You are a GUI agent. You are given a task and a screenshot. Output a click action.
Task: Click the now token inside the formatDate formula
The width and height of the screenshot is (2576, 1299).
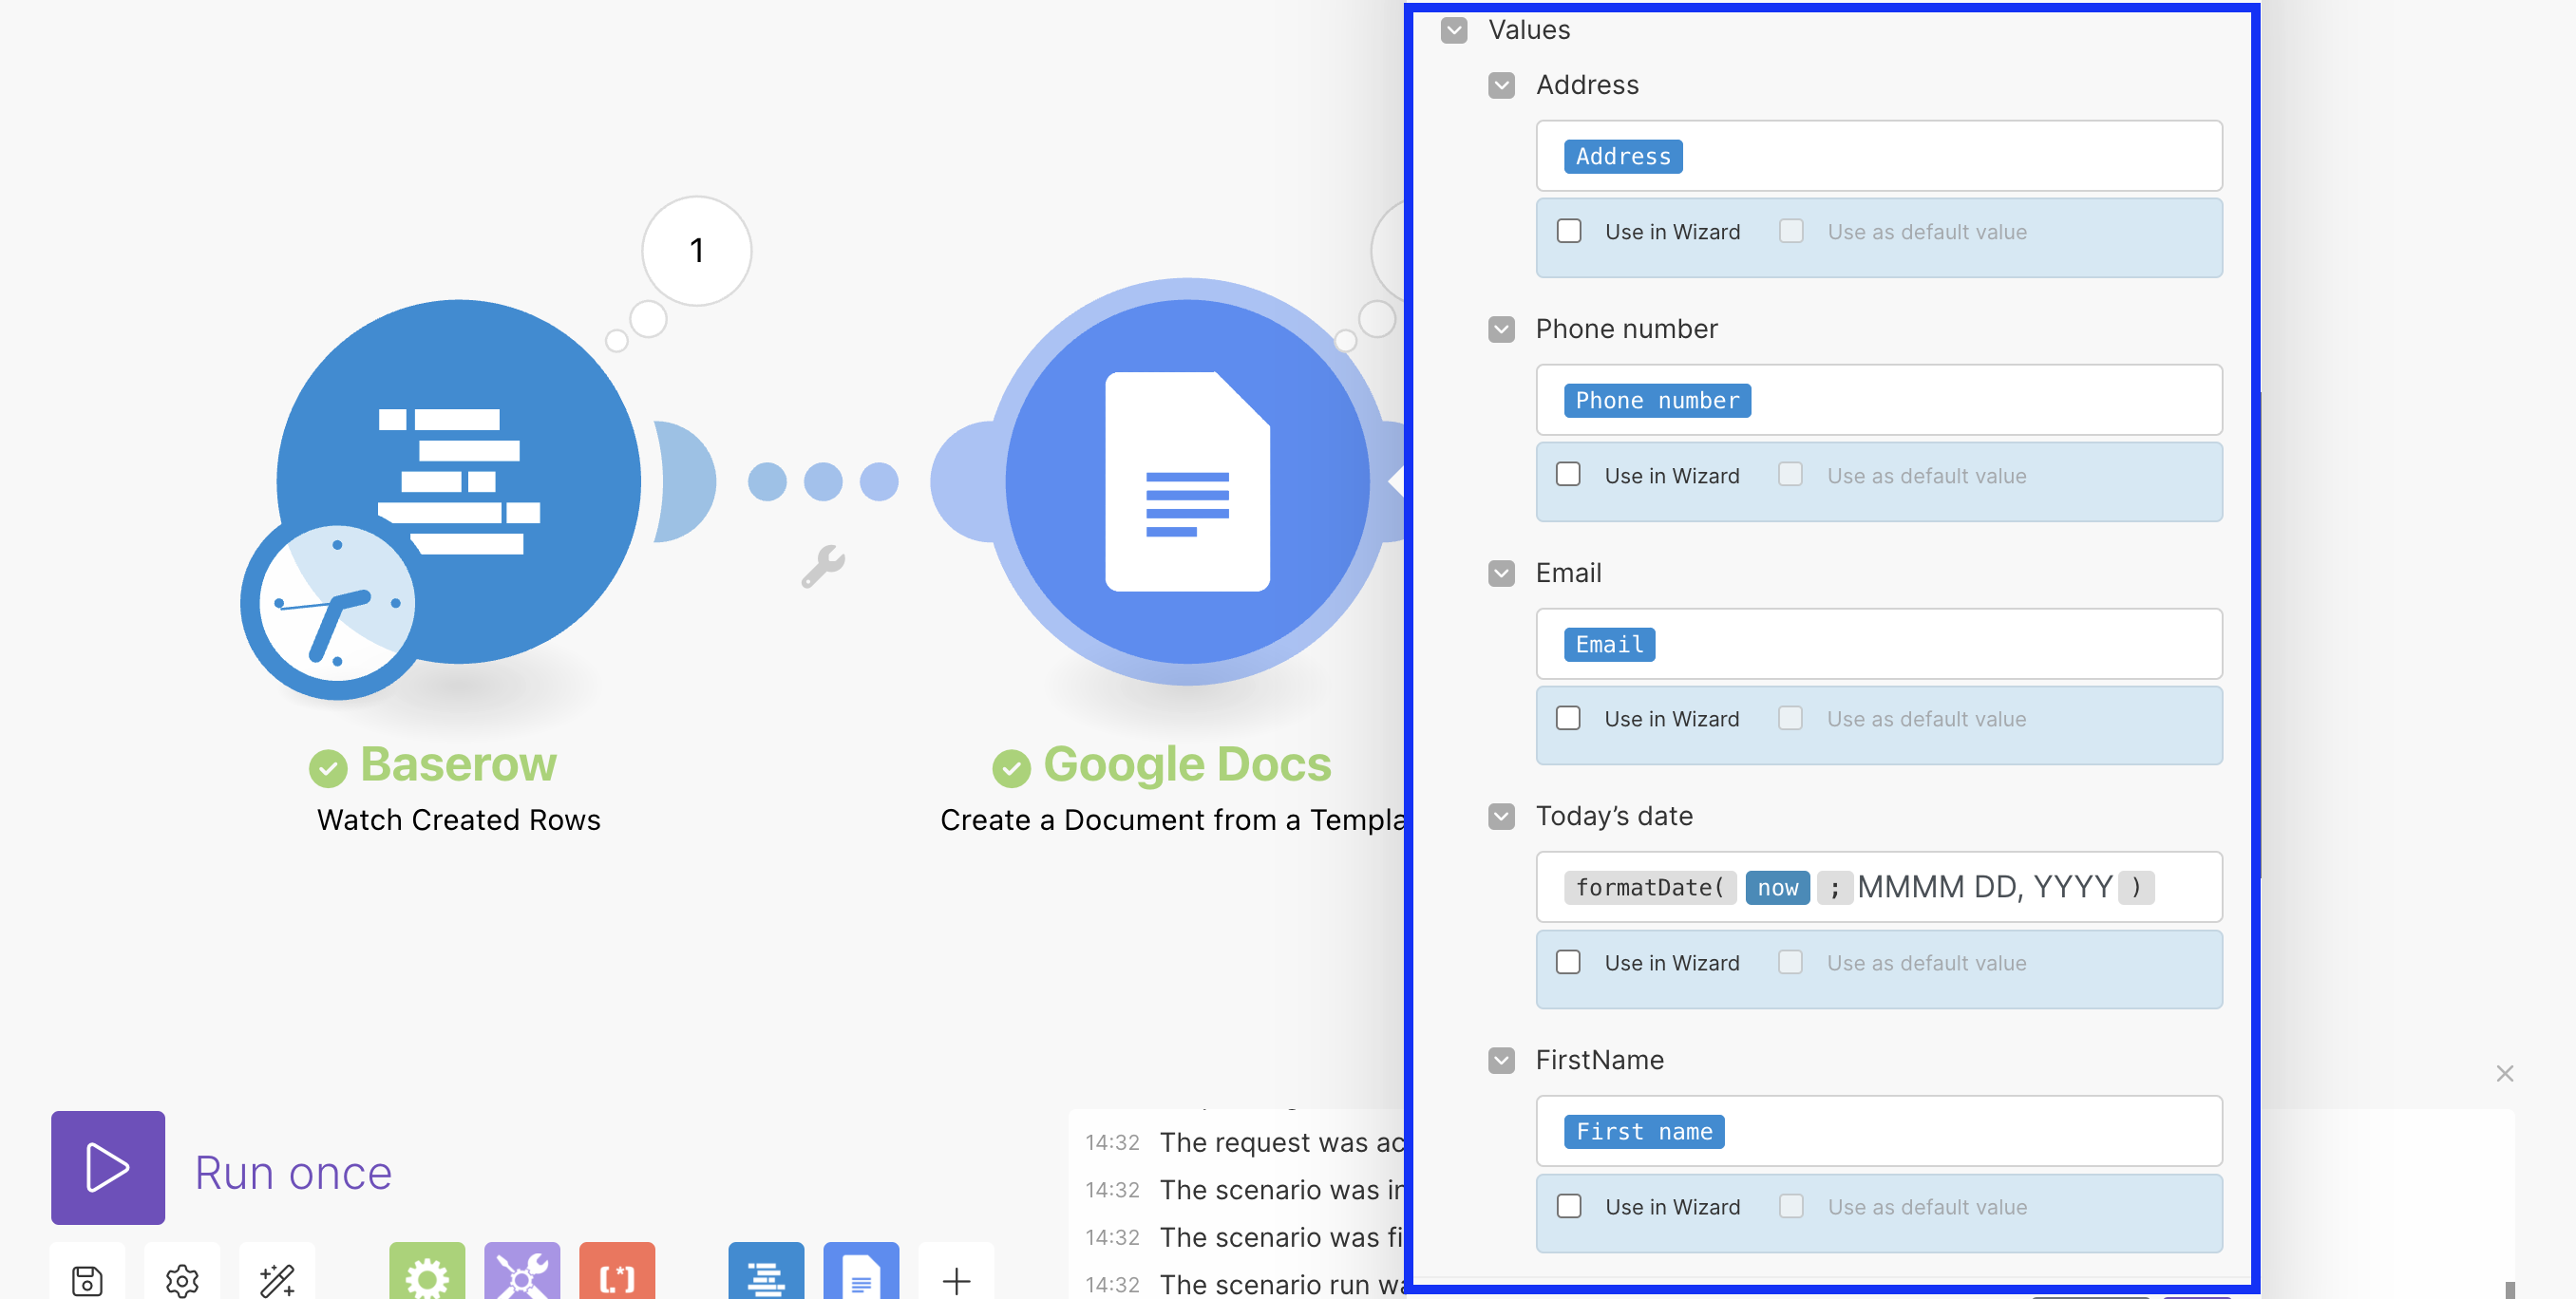point(1777,887)
